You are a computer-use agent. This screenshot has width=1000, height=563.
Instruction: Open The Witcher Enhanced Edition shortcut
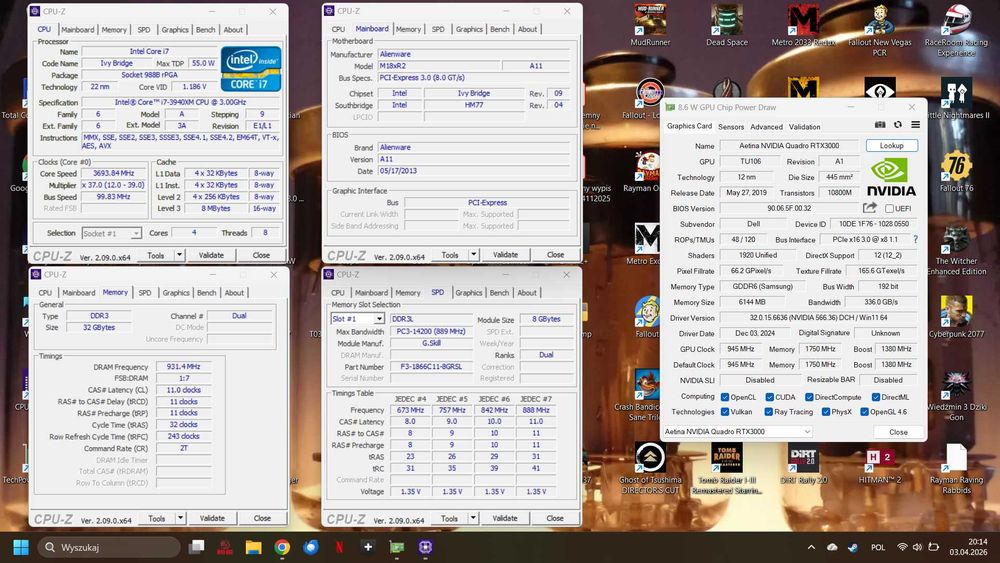pos(956,249)
